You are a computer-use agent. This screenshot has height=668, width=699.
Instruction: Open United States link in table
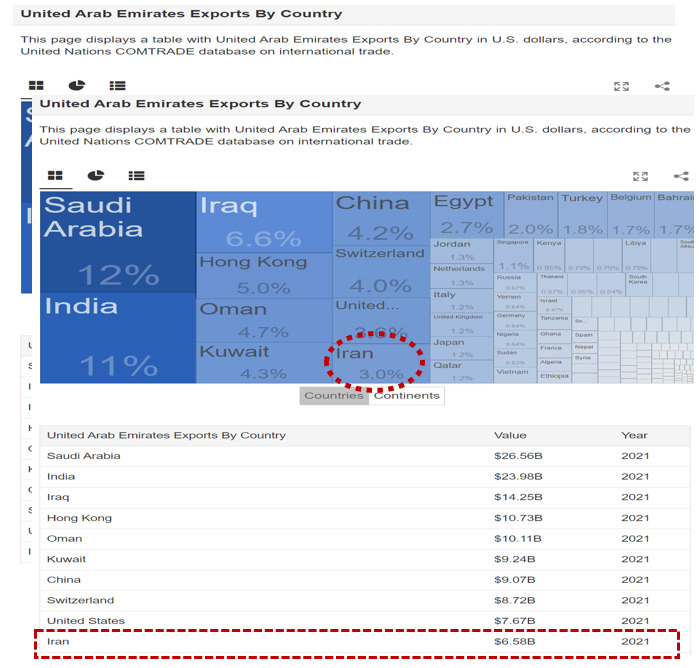[86, 621]
